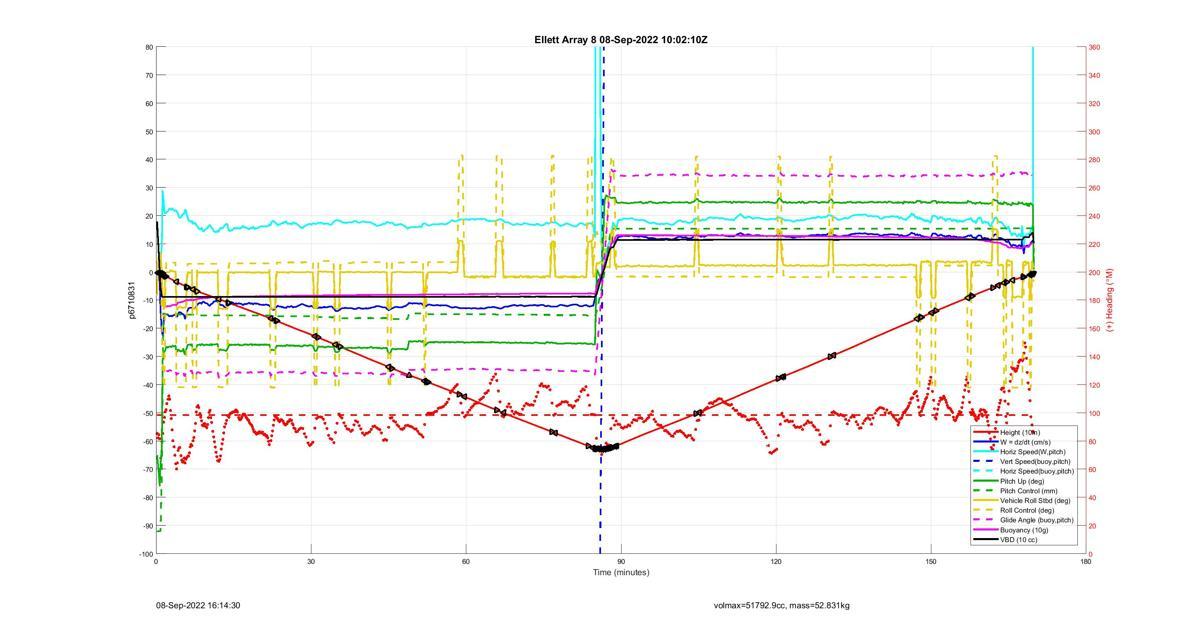Viewport: 1200px width, 622px height.
Task: Click the x-axis tick label '180'
Action: click(x=1086, y=562)
